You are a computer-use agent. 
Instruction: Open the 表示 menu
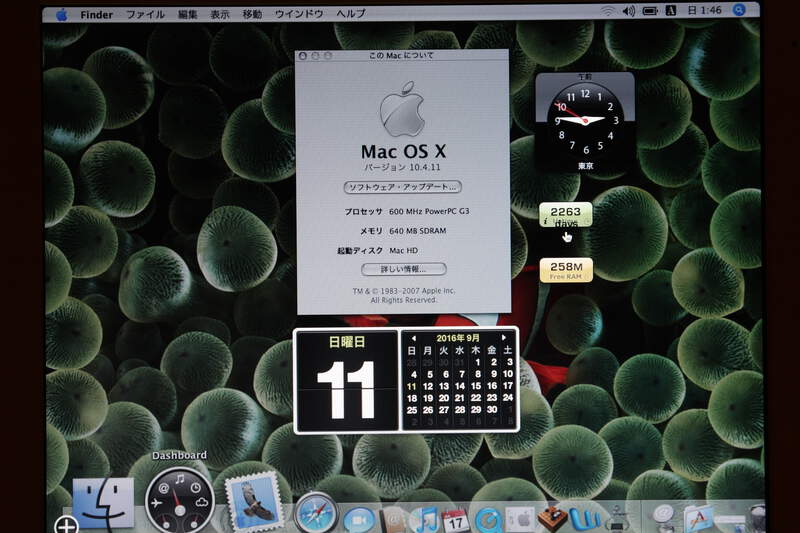click(x=220, y=14)
